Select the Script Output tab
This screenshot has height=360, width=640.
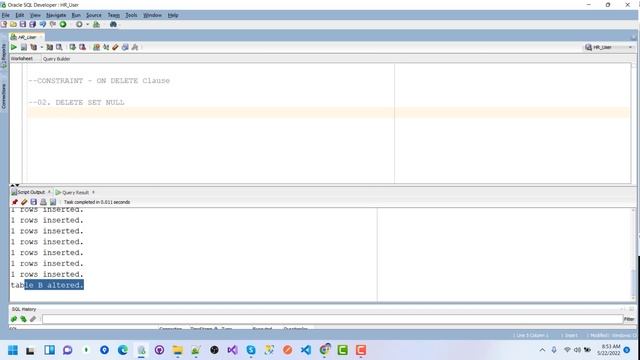point(31,192)
